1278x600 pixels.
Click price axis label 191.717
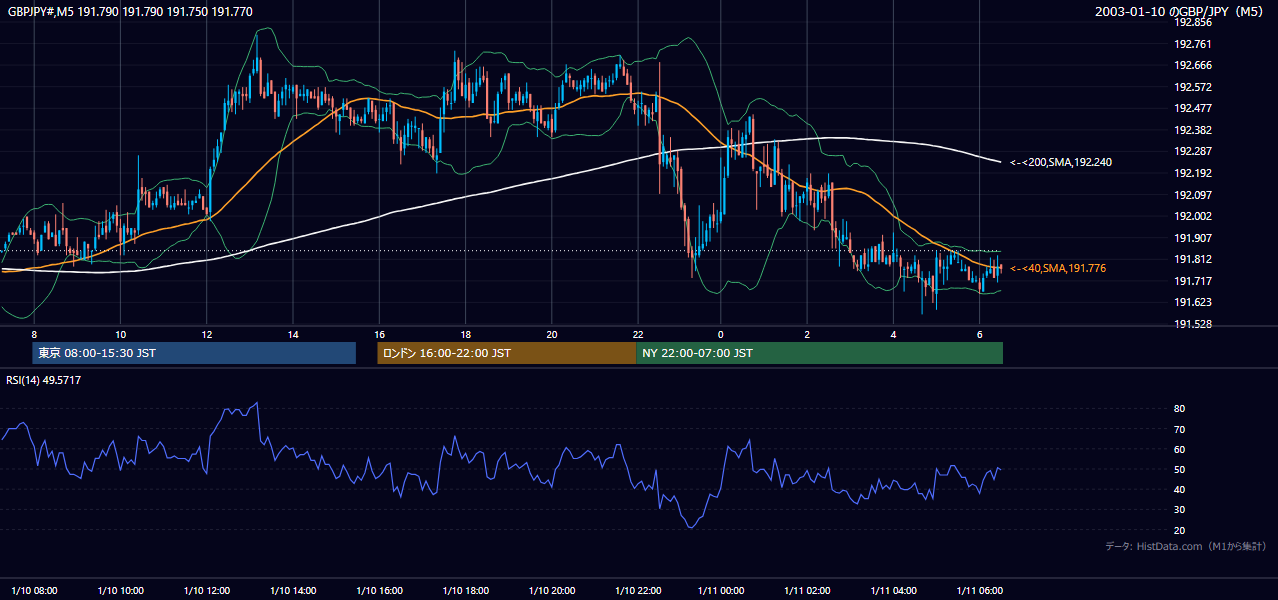pos(1192,281)
